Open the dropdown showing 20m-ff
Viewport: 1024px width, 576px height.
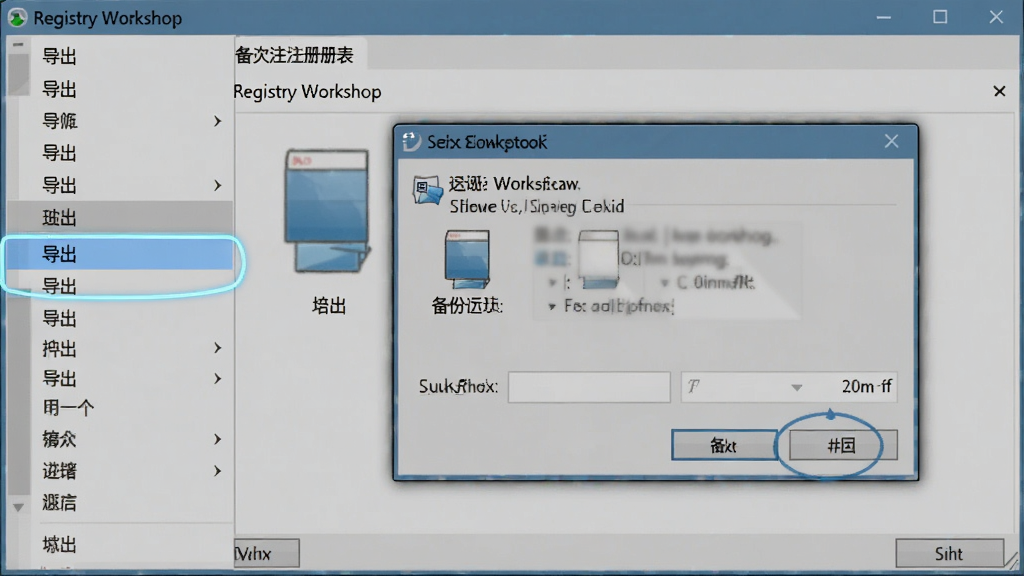point(789,387)
